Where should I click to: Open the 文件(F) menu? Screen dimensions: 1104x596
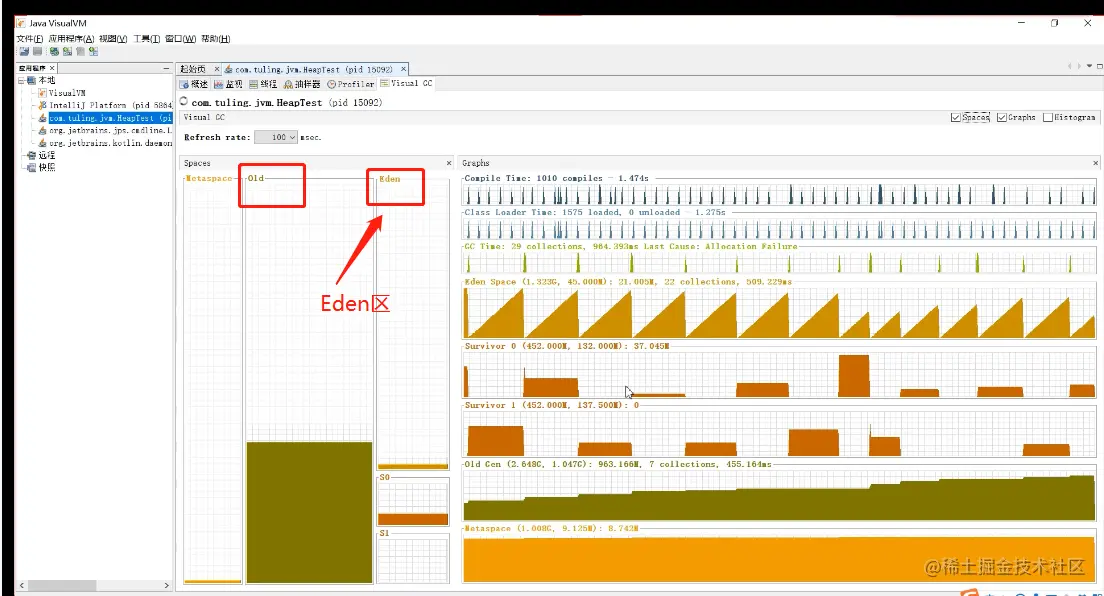click(30, 39)
